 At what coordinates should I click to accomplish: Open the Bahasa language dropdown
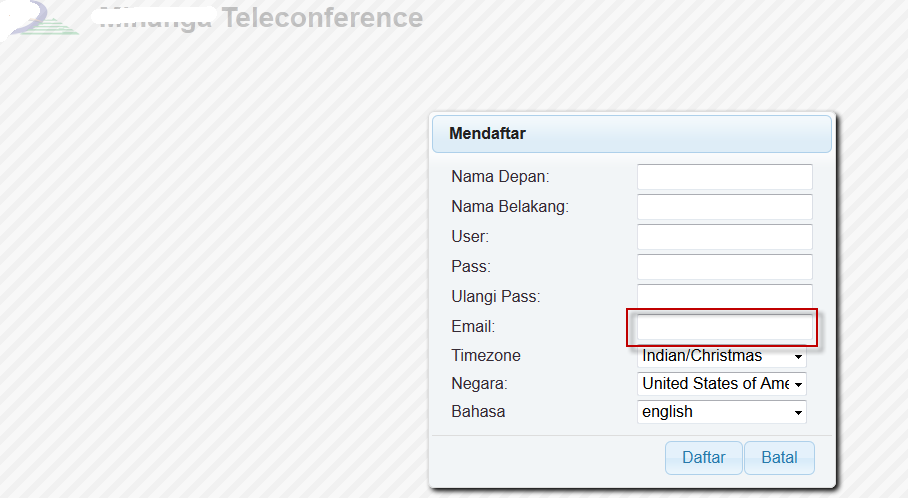[x=722, y=412]
